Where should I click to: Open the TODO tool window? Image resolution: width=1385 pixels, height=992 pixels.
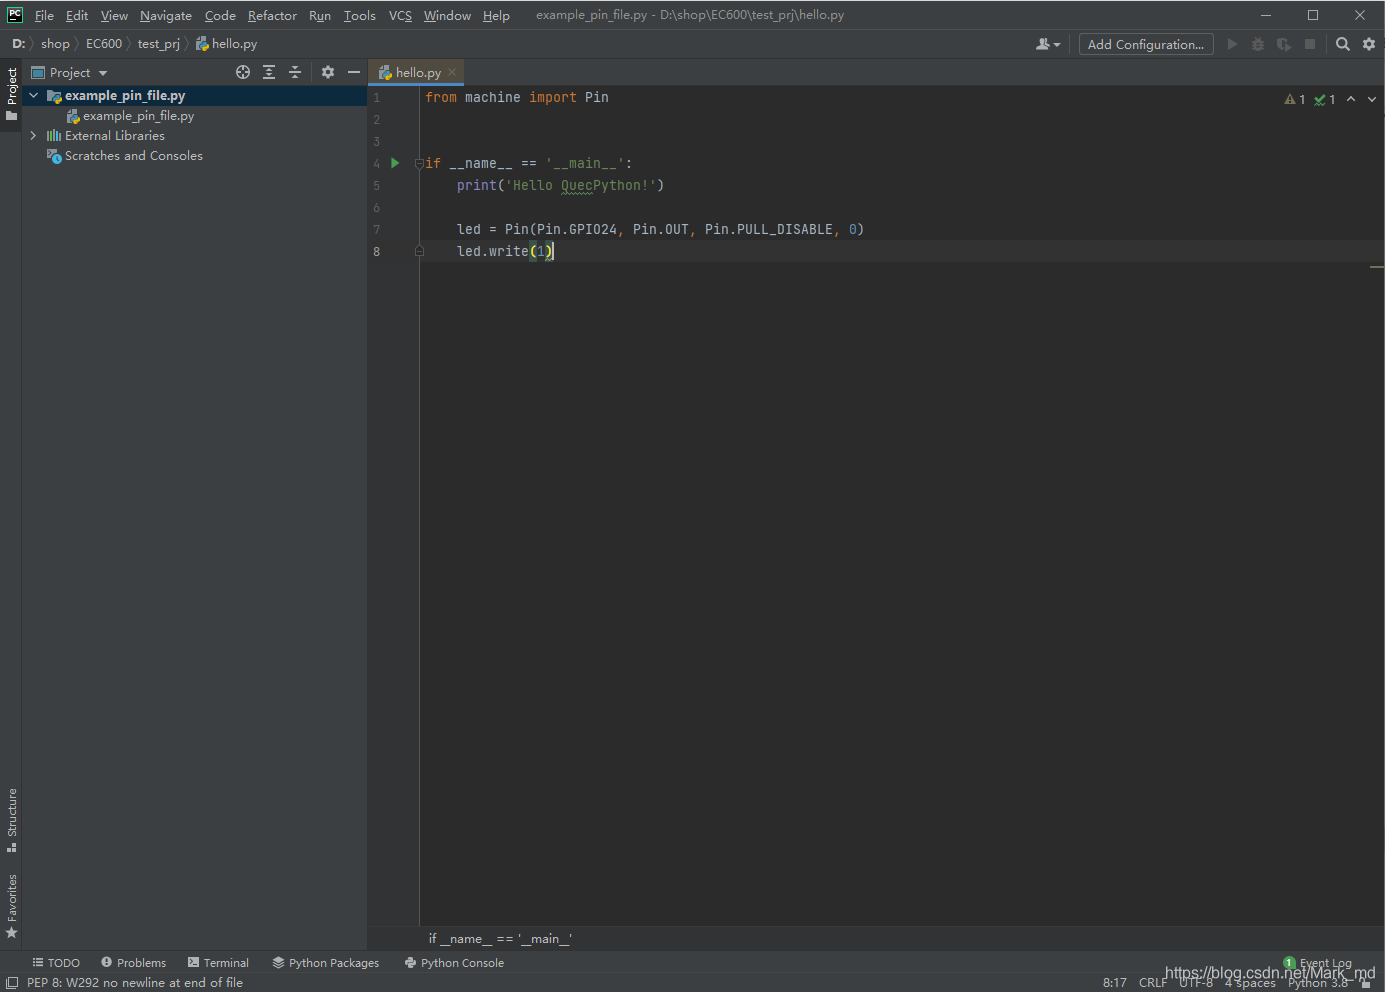tap(56, 963)
